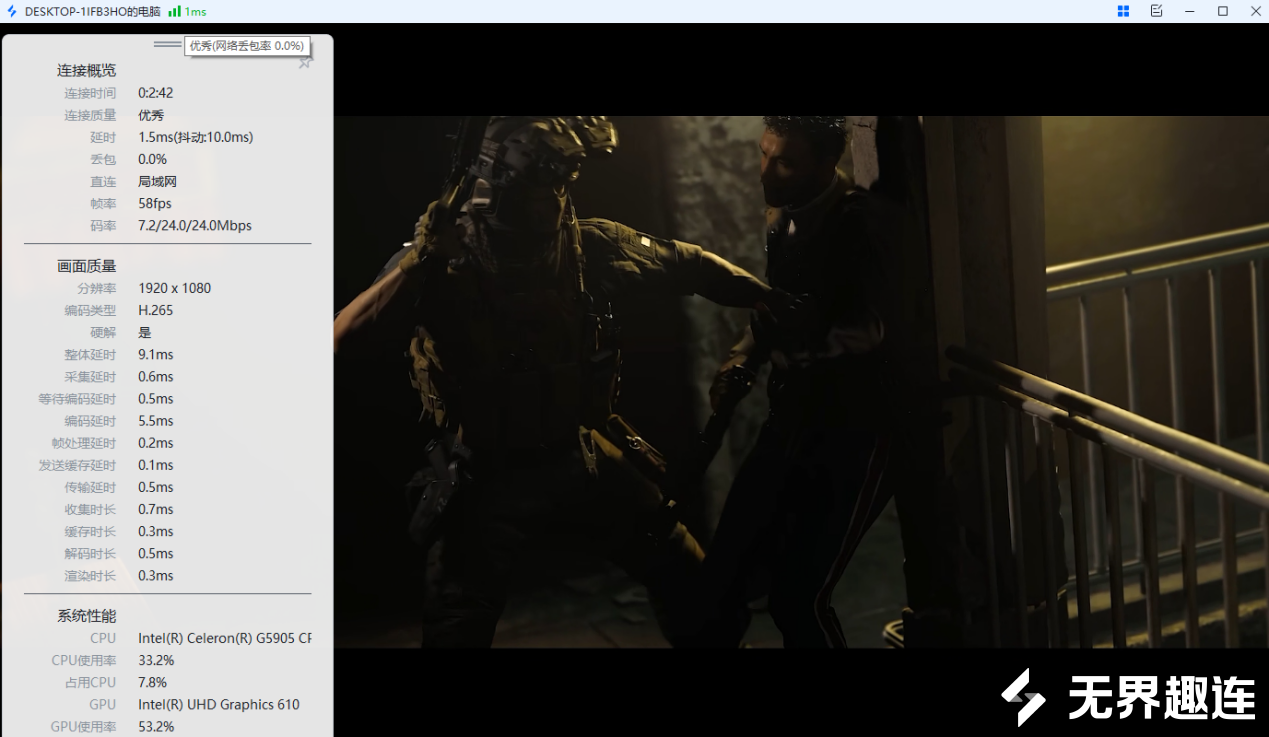Select the 连接质量 value 优秀
The width and height of the screenshot is (1269, 737).
pyautogui.click(x=151, y=115)
